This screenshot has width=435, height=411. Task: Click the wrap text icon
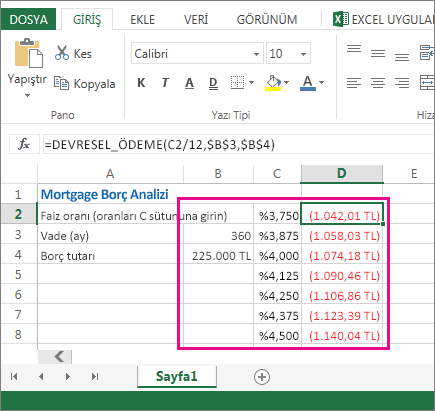(427, 53)
